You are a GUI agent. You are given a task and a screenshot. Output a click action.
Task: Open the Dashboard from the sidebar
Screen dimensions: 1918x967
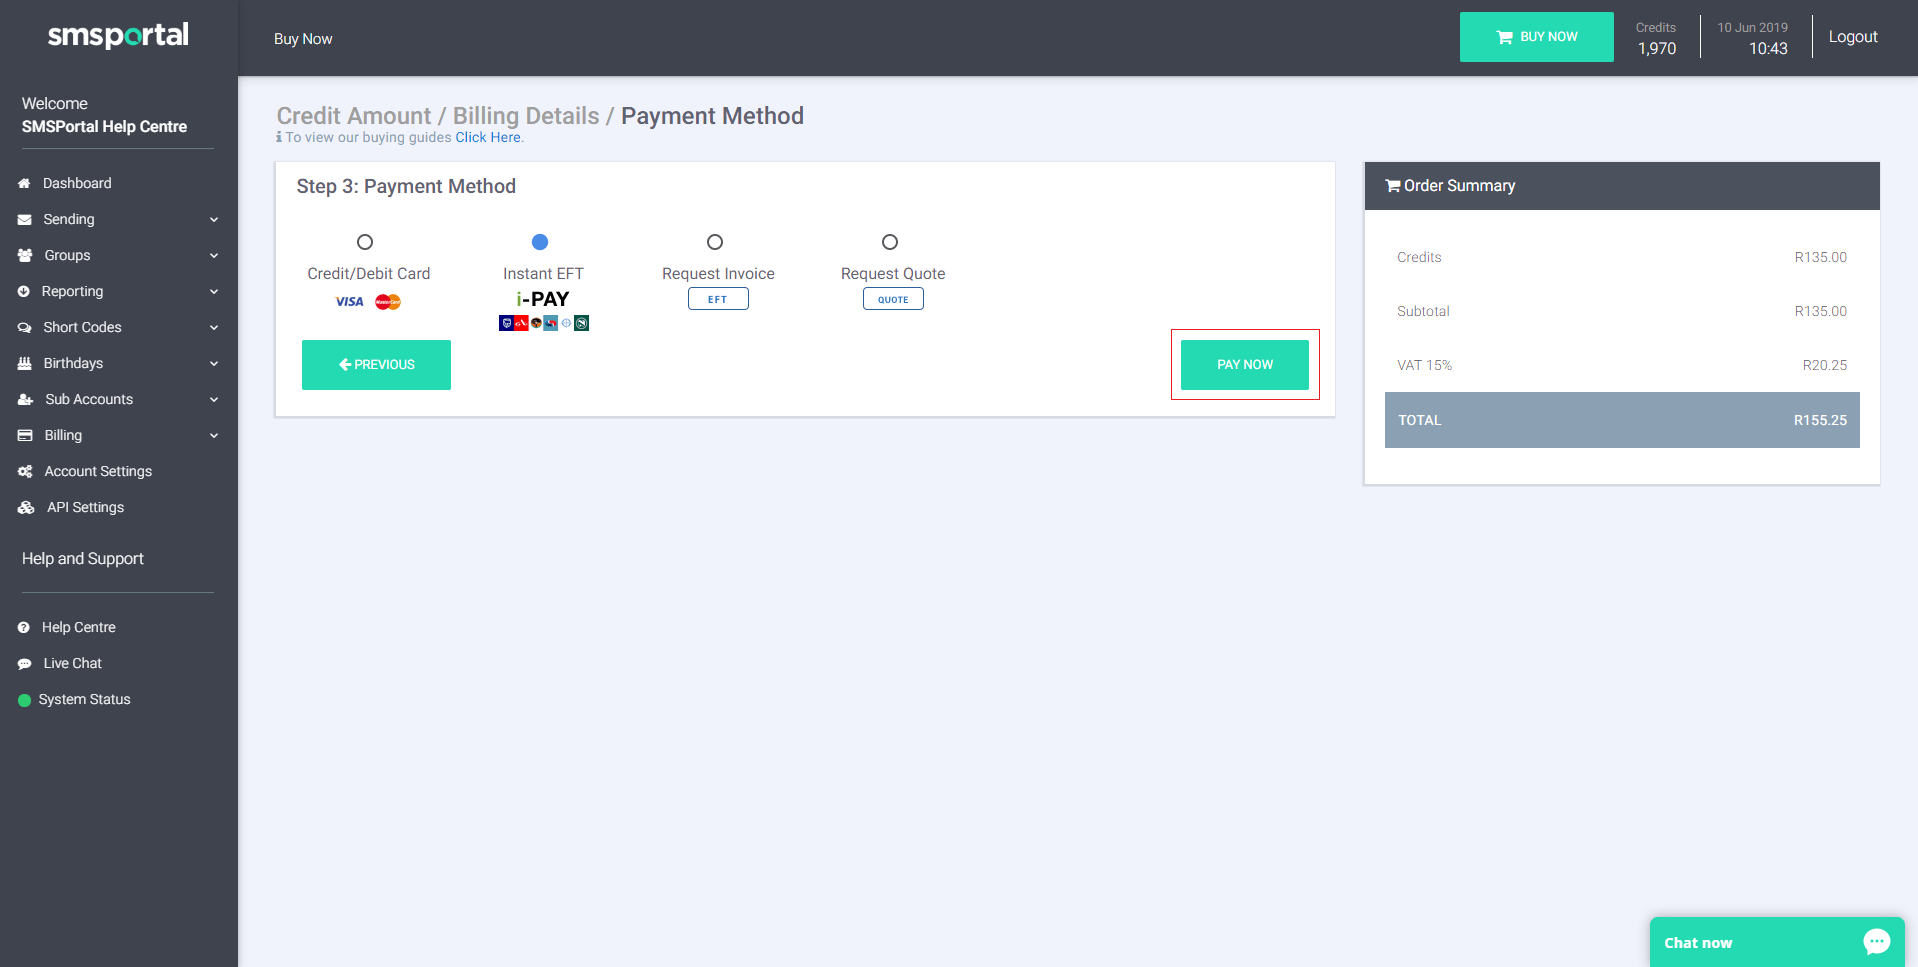click(x=24, y=183)
